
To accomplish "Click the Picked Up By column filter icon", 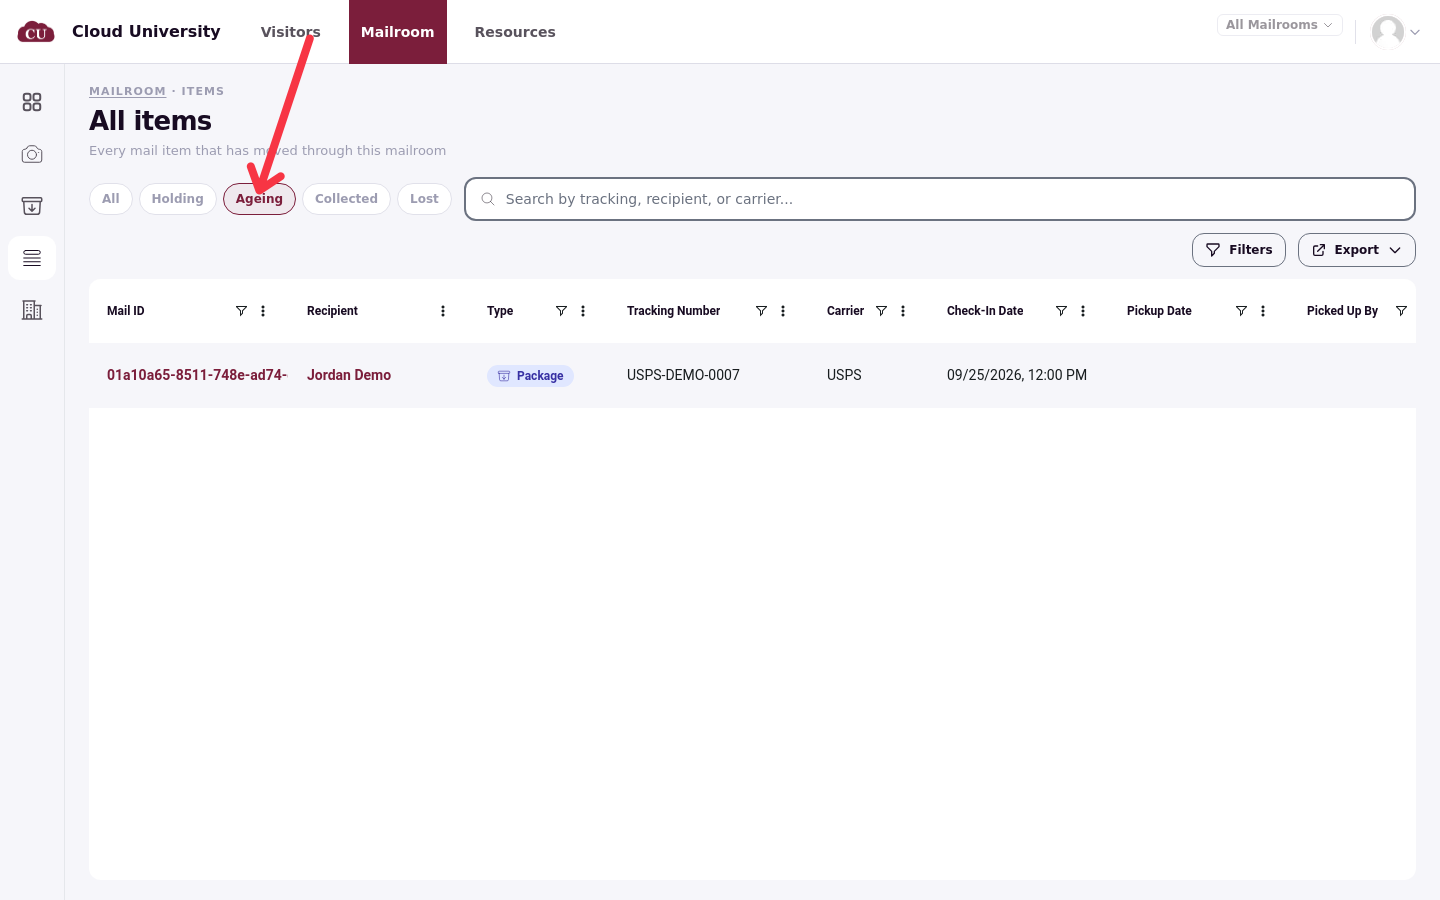I will tap(1401, 311).
